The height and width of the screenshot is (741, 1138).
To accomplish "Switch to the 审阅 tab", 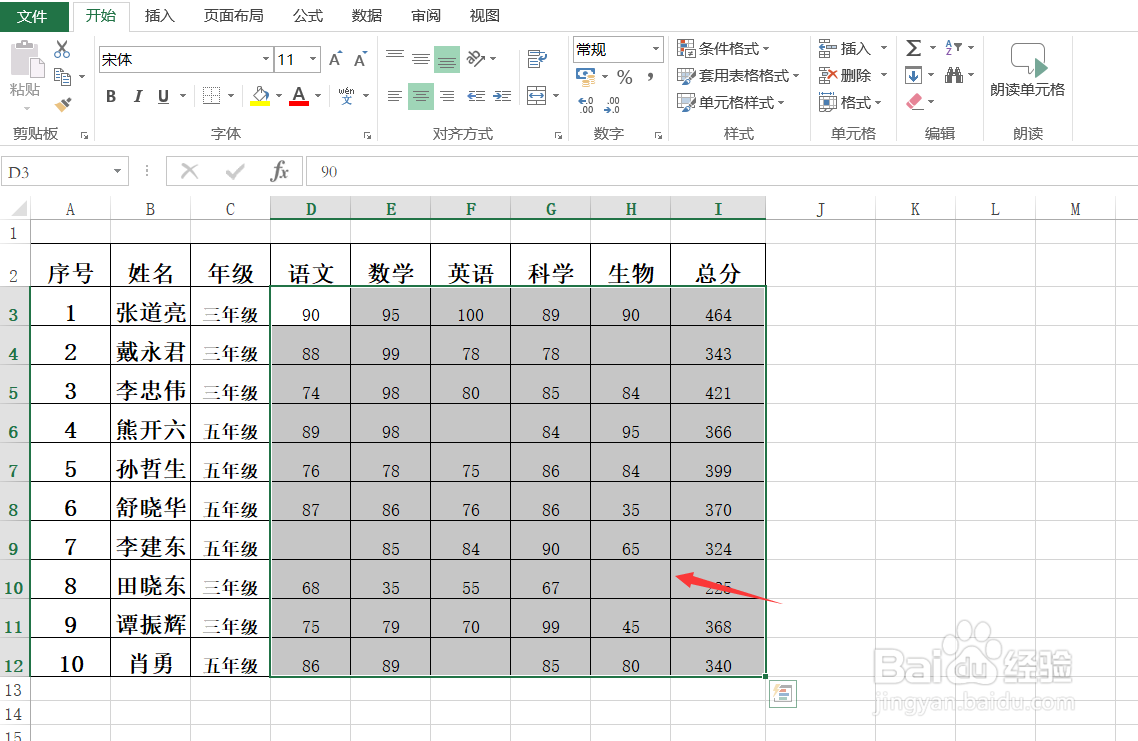I will pos(426,15).
